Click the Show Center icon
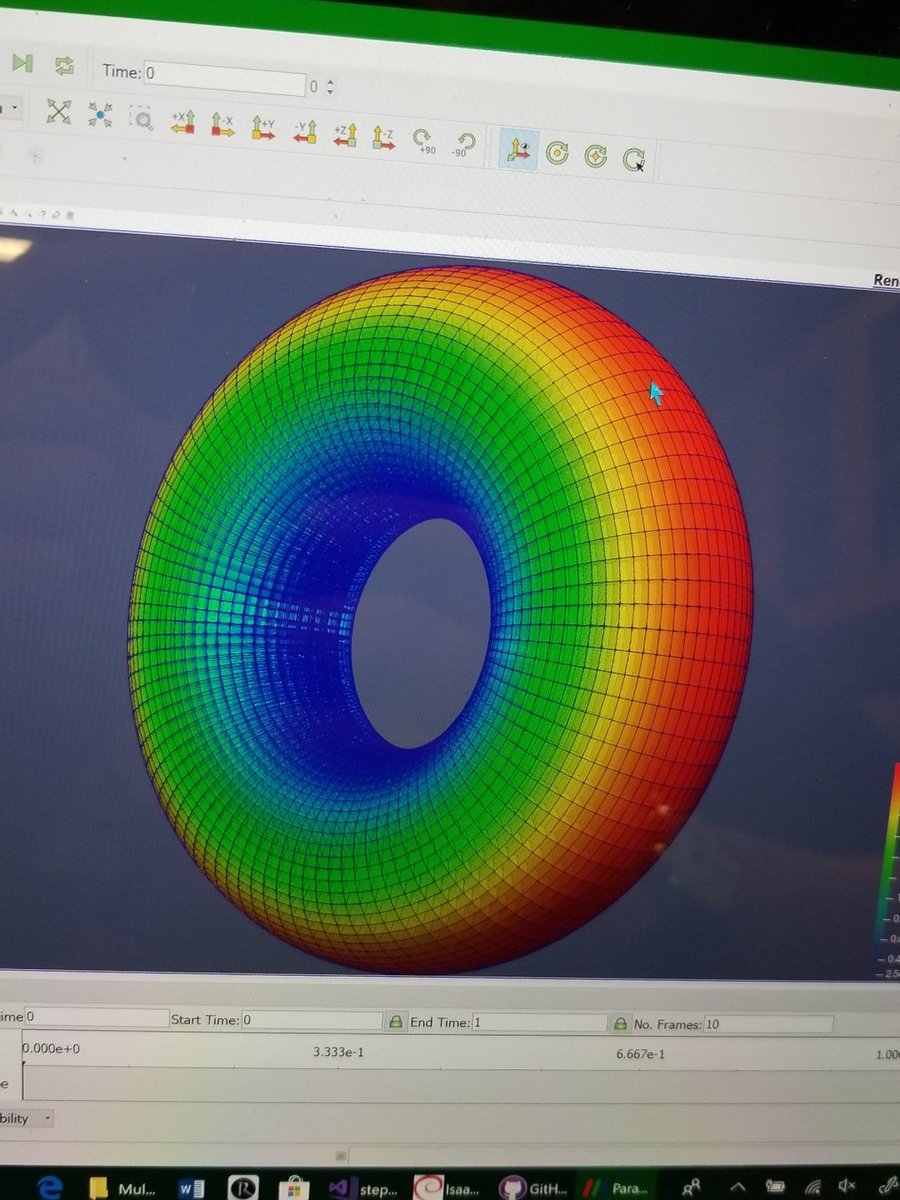 [557, 153]
